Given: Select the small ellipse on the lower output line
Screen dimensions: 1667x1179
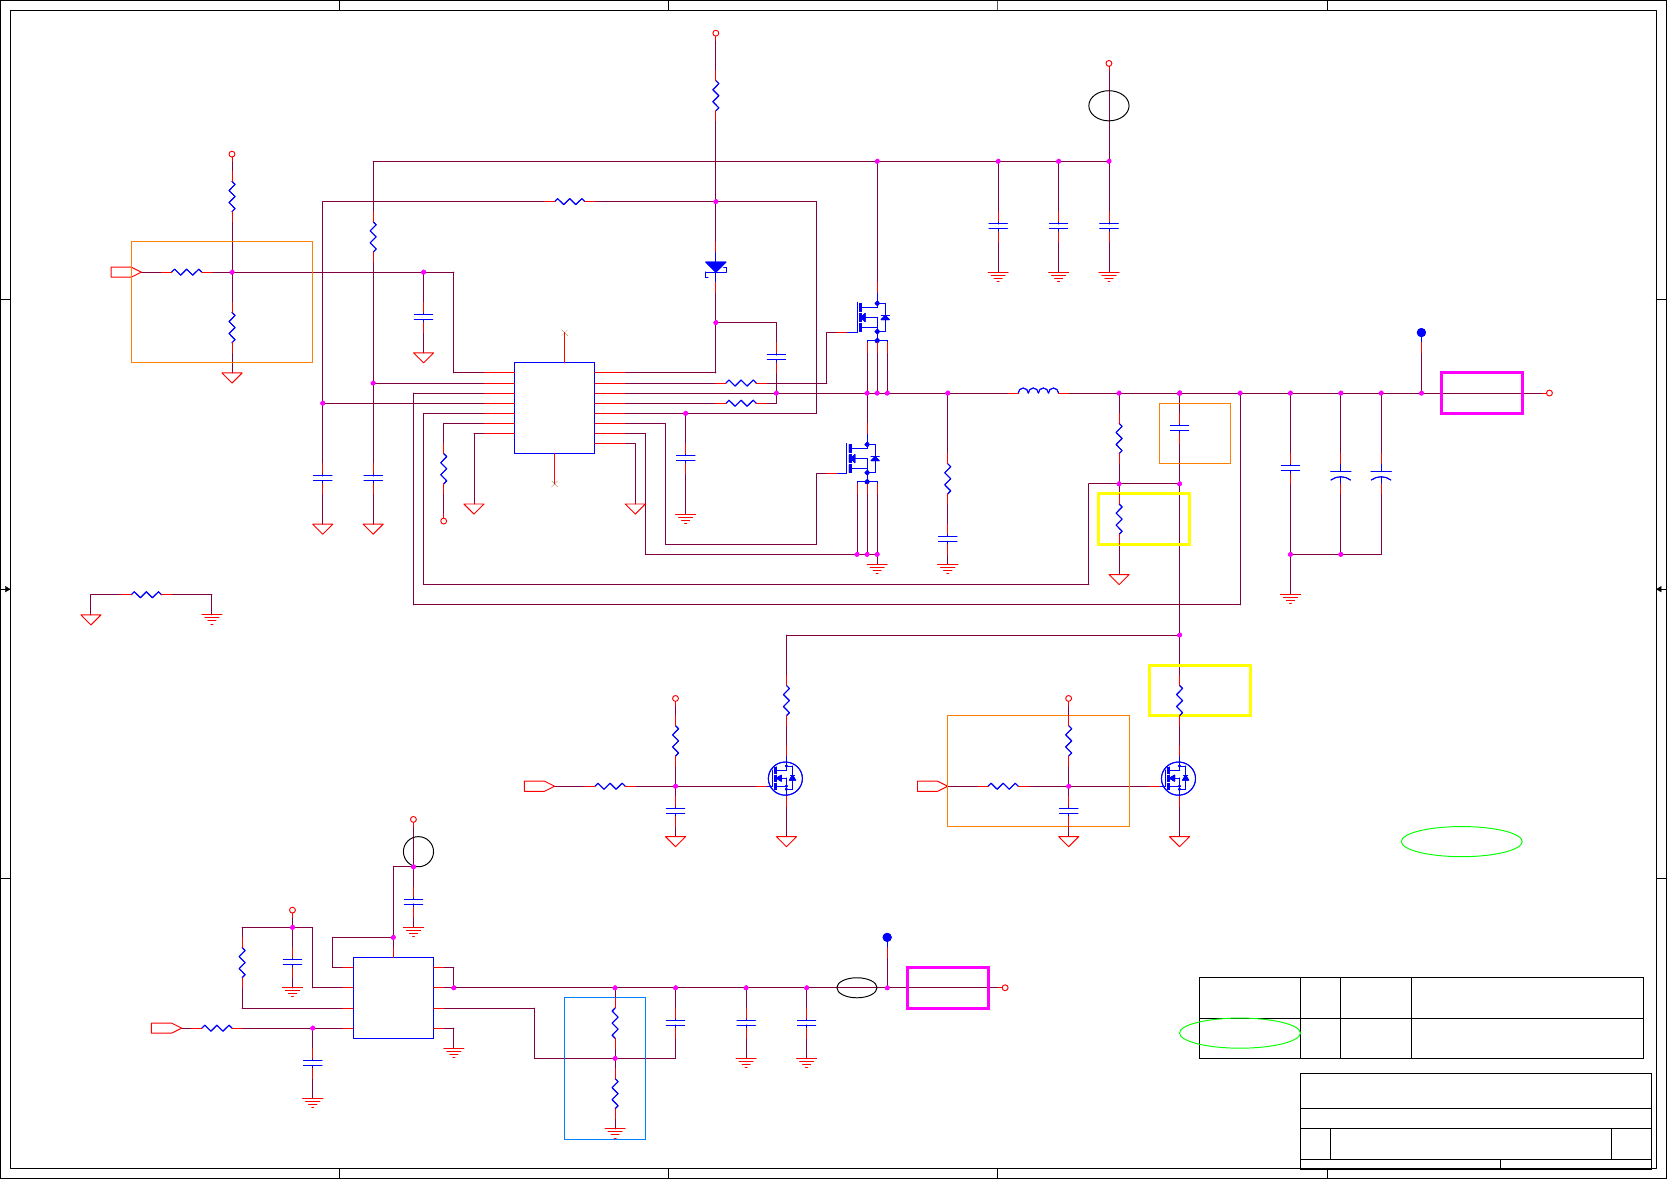Looking at the screenshot, I should 856,988.
